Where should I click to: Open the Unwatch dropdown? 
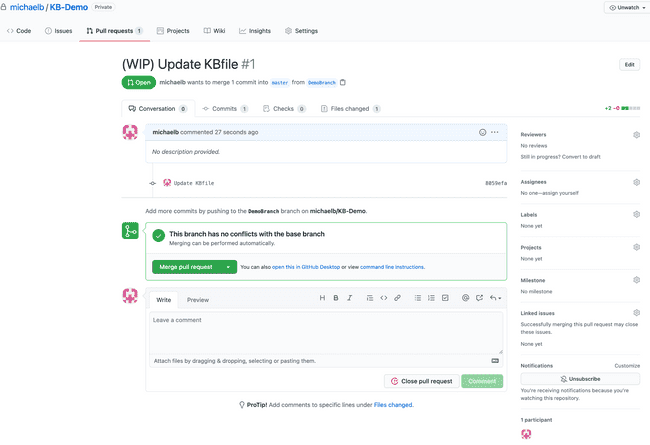(x=627, y=7)
